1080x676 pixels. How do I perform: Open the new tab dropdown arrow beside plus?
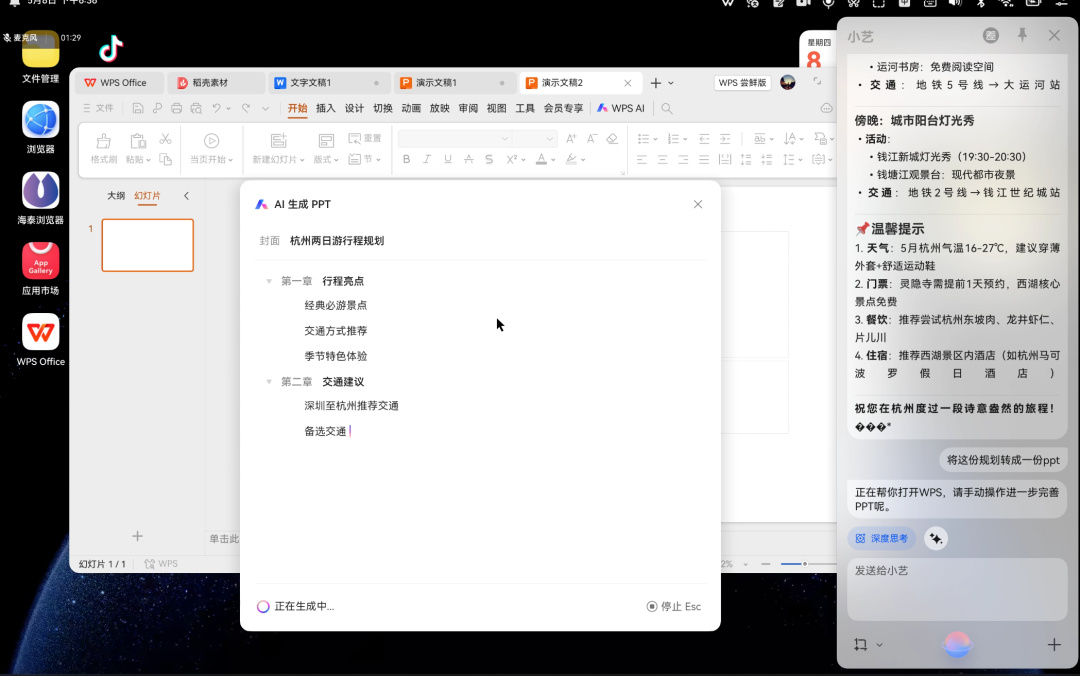[671, 83]
